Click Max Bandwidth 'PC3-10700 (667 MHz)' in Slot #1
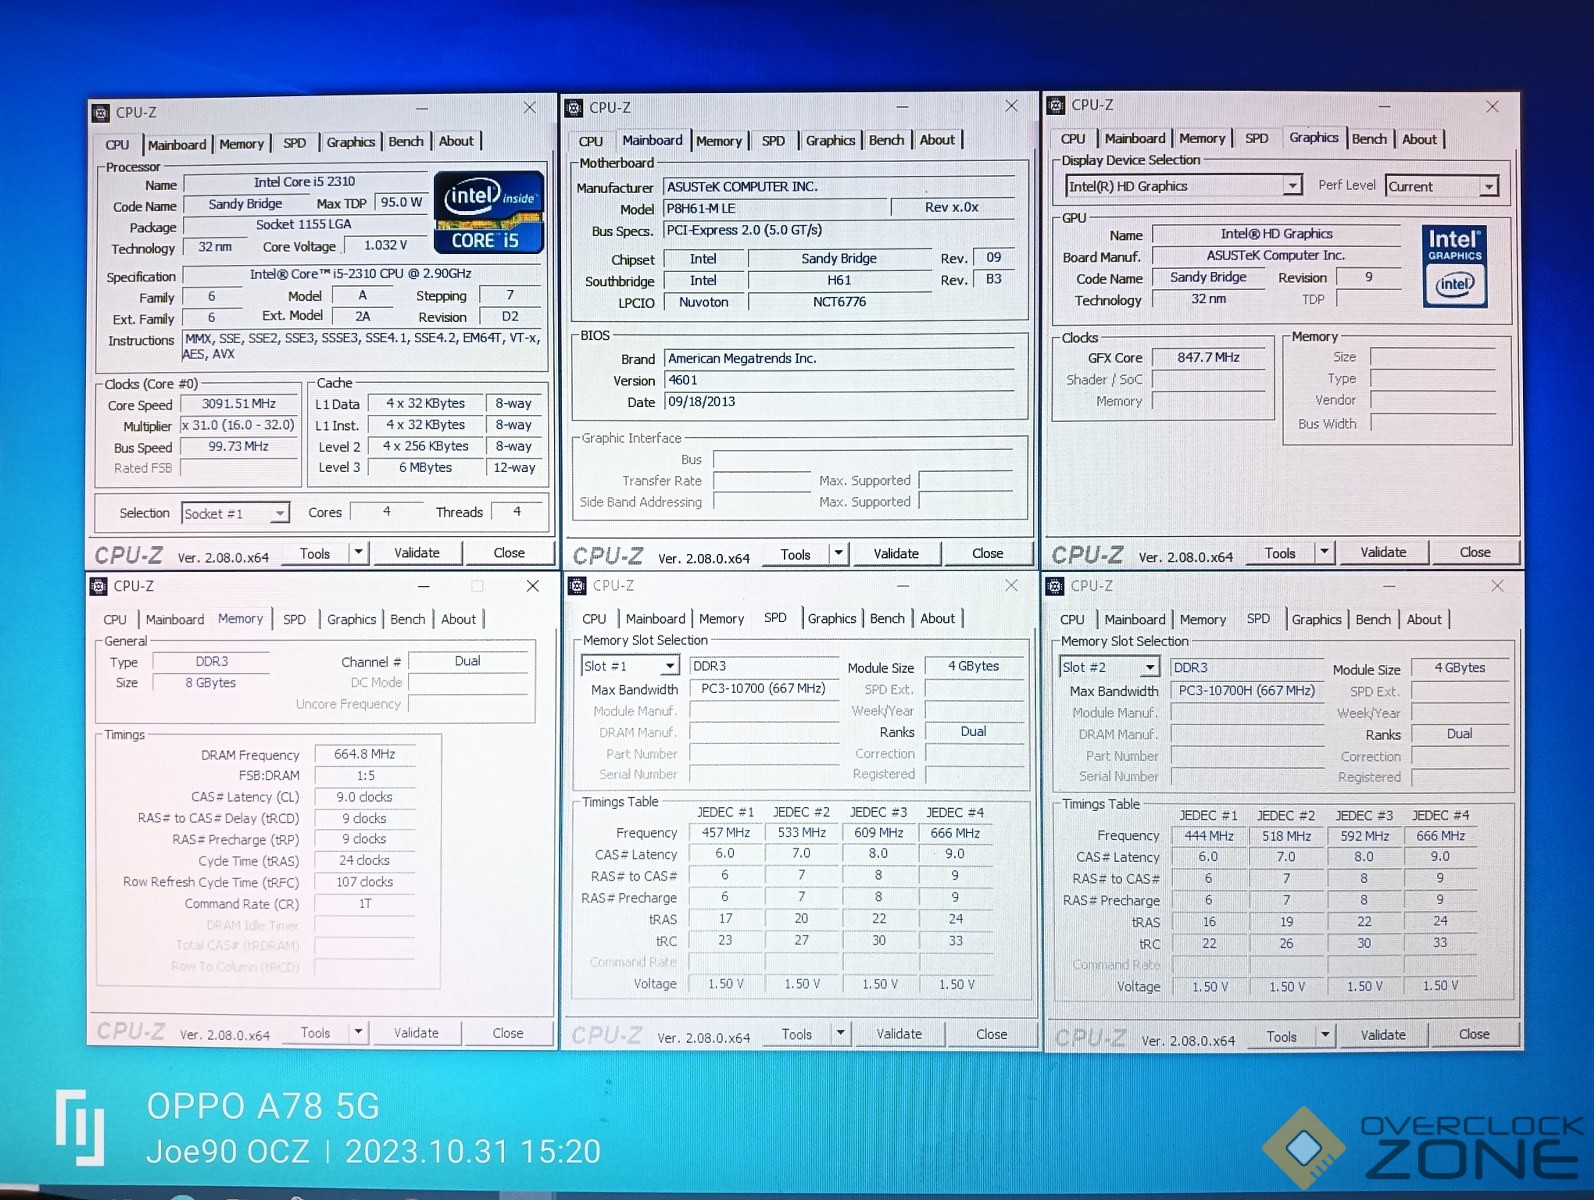Viewport: 1594px width, 1200px height. pos(763,689)
